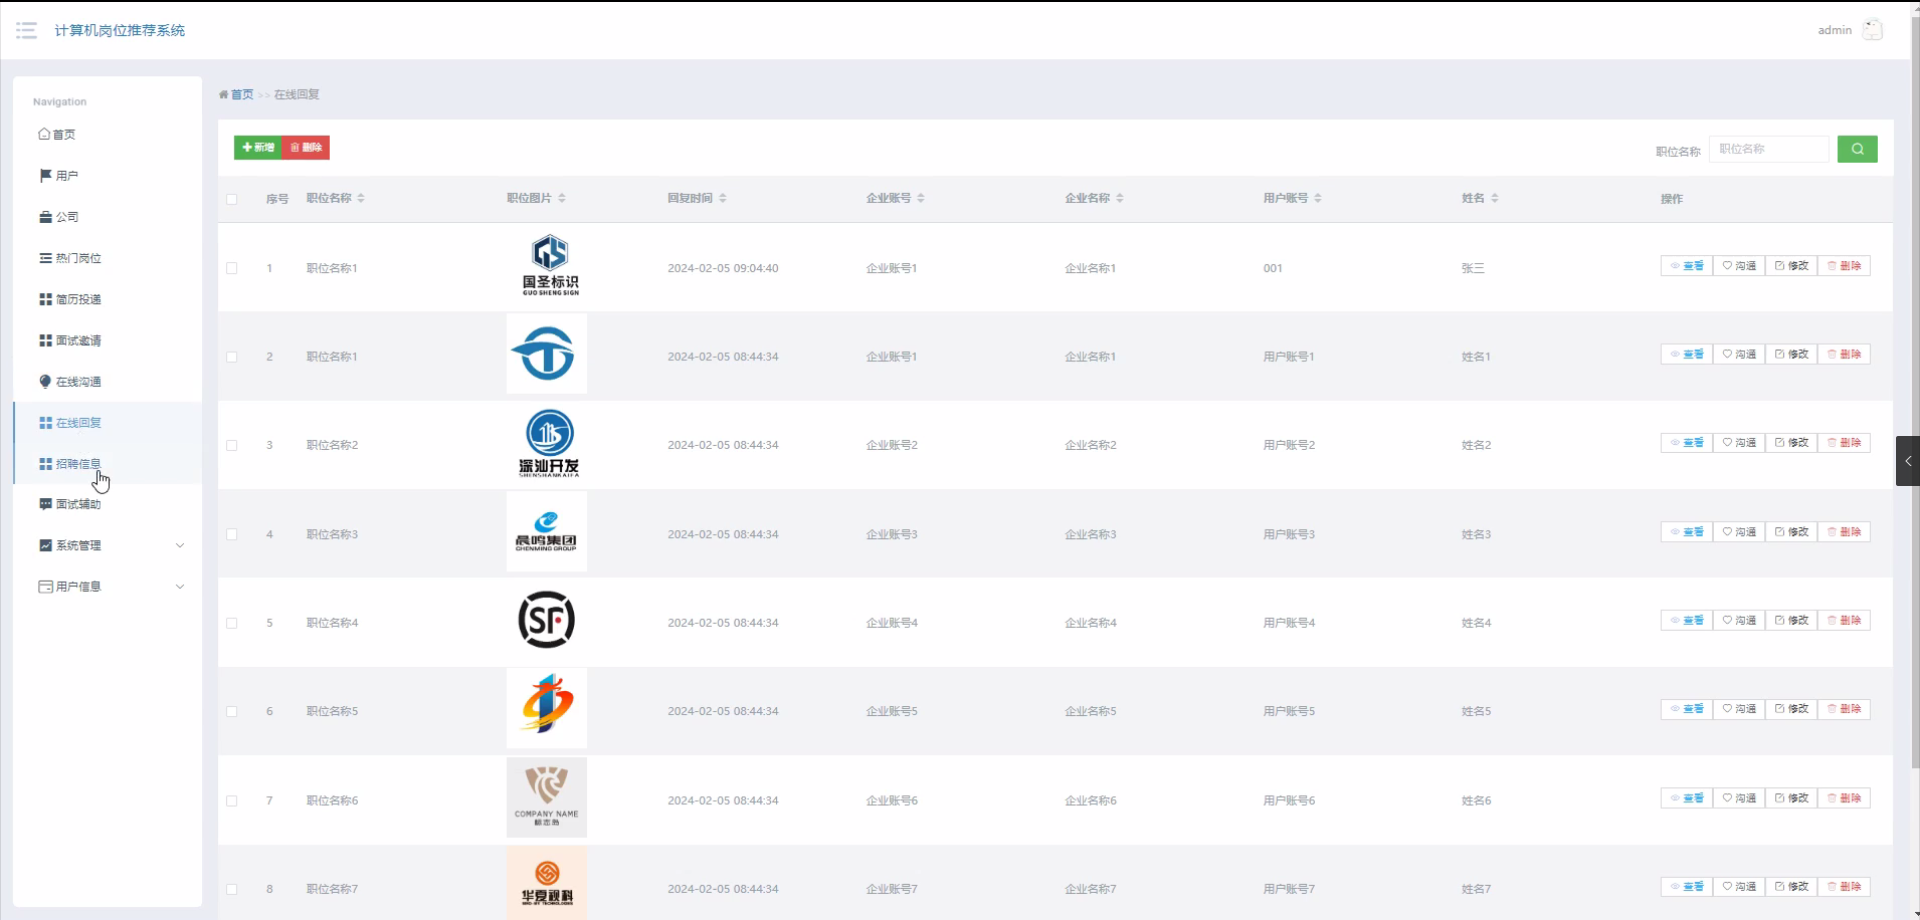Click 查看 for the 姓名5 row
The height and width of the screenshot is (920, 1920).
pyautogui.click(x=1687, y=709)
